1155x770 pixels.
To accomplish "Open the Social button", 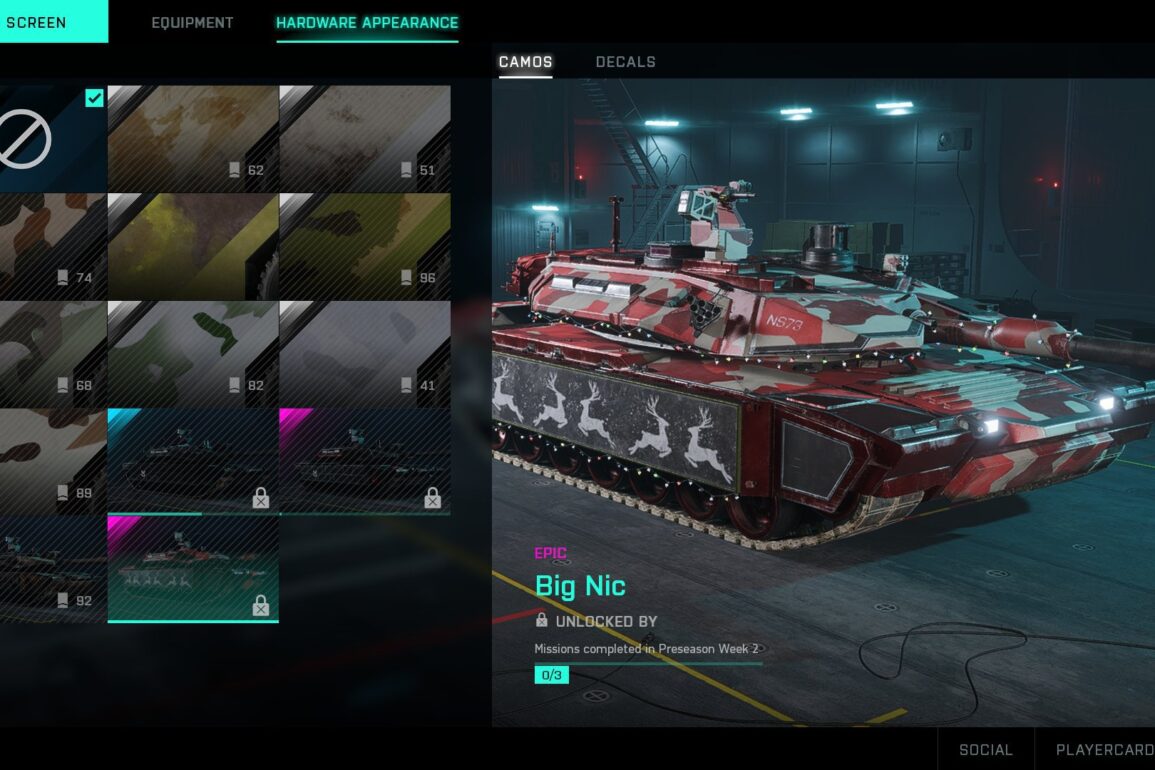I will click(x=986, y=749).
